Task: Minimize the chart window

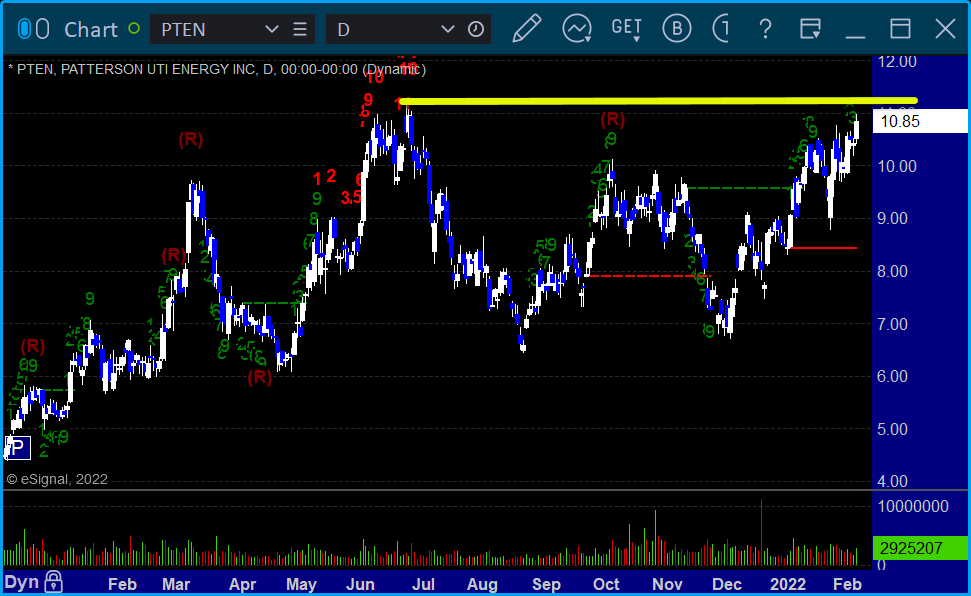Action: coord(855,37)
